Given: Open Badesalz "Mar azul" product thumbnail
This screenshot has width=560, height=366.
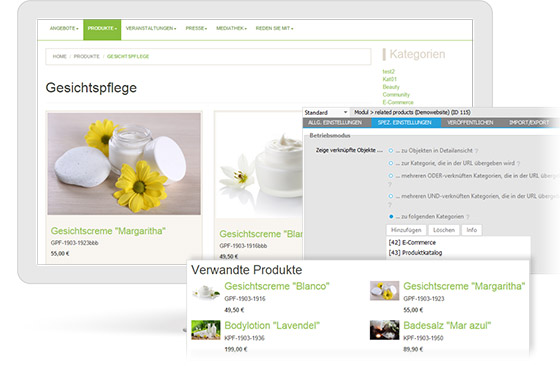Looking at the screenshot, I should (385, 330).
